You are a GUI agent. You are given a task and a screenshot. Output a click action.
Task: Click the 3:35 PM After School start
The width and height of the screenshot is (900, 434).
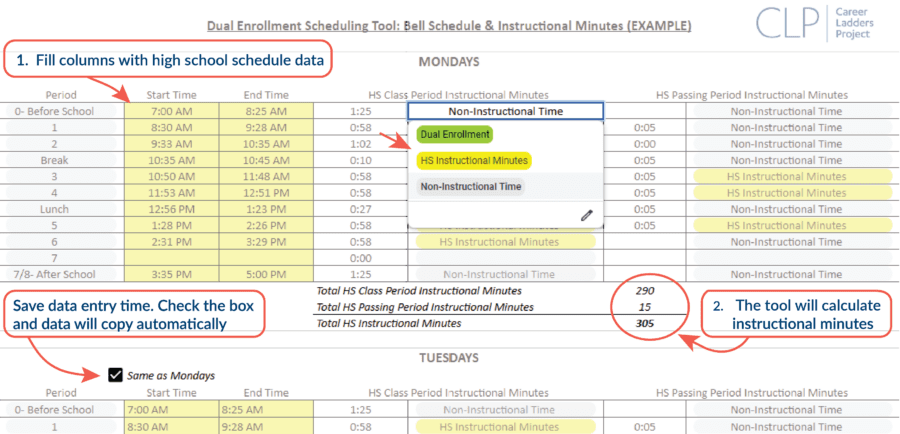(172, 274)
